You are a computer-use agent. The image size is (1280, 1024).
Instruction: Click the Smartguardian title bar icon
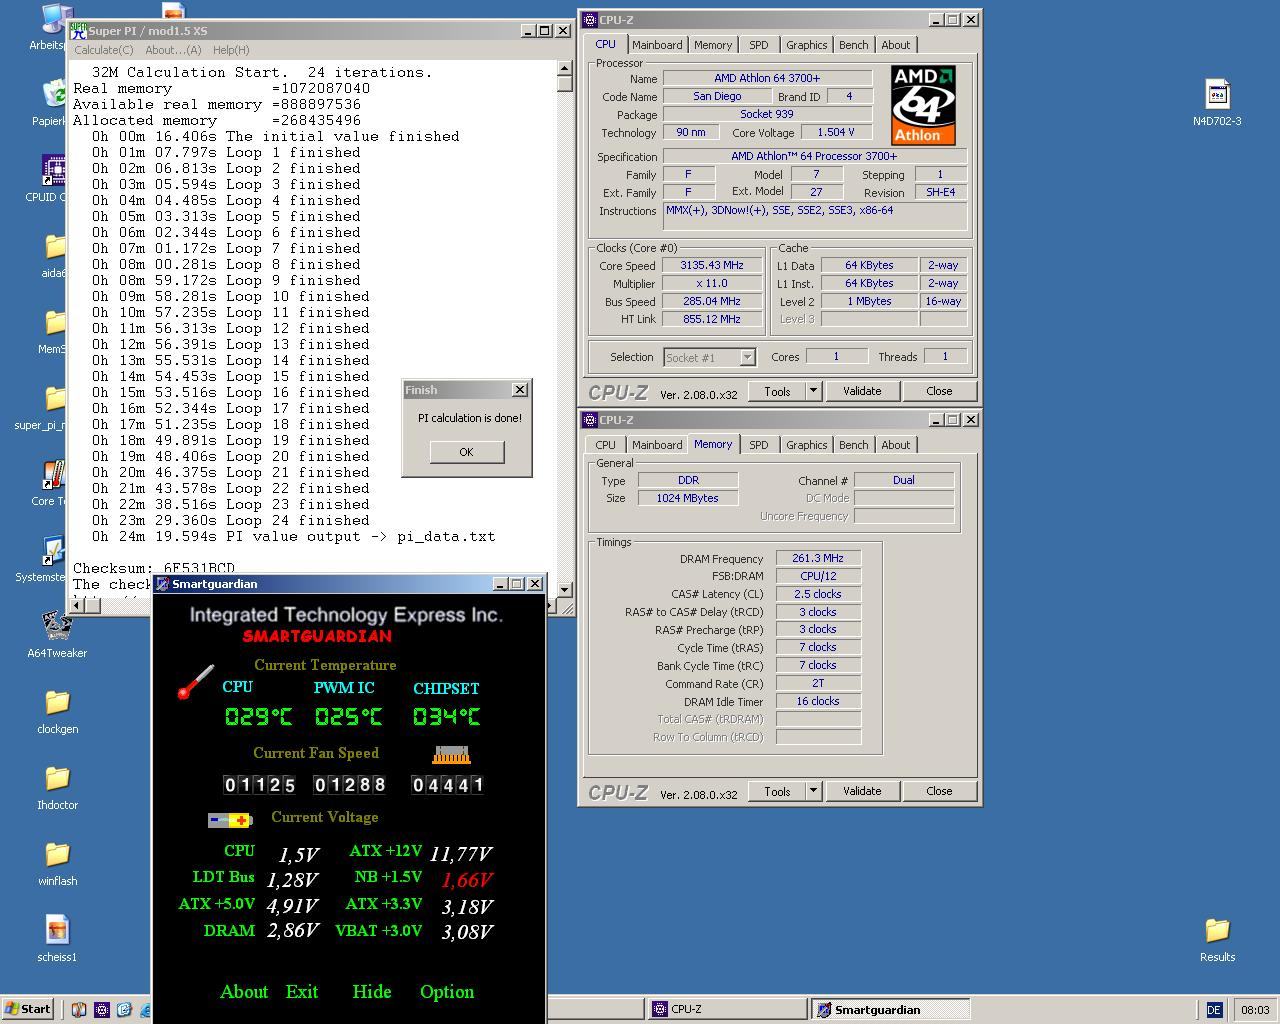(162, 584)
